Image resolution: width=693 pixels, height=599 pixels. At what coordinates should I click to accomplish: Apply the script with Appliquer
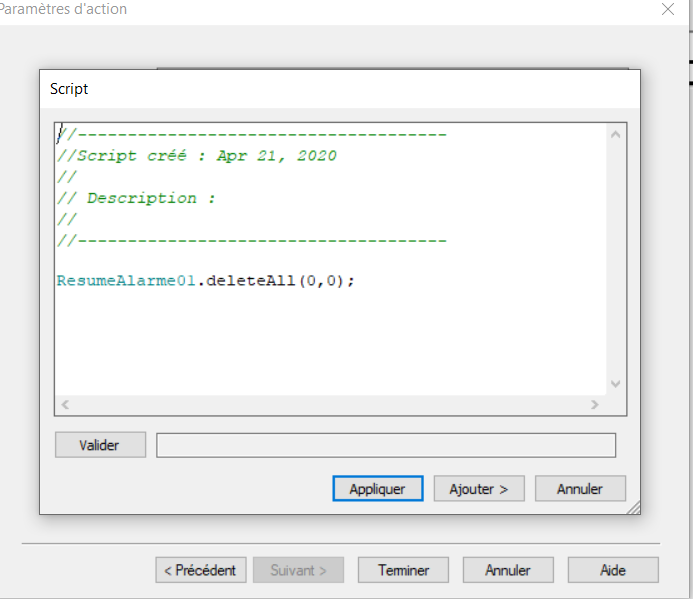[377, 489]
